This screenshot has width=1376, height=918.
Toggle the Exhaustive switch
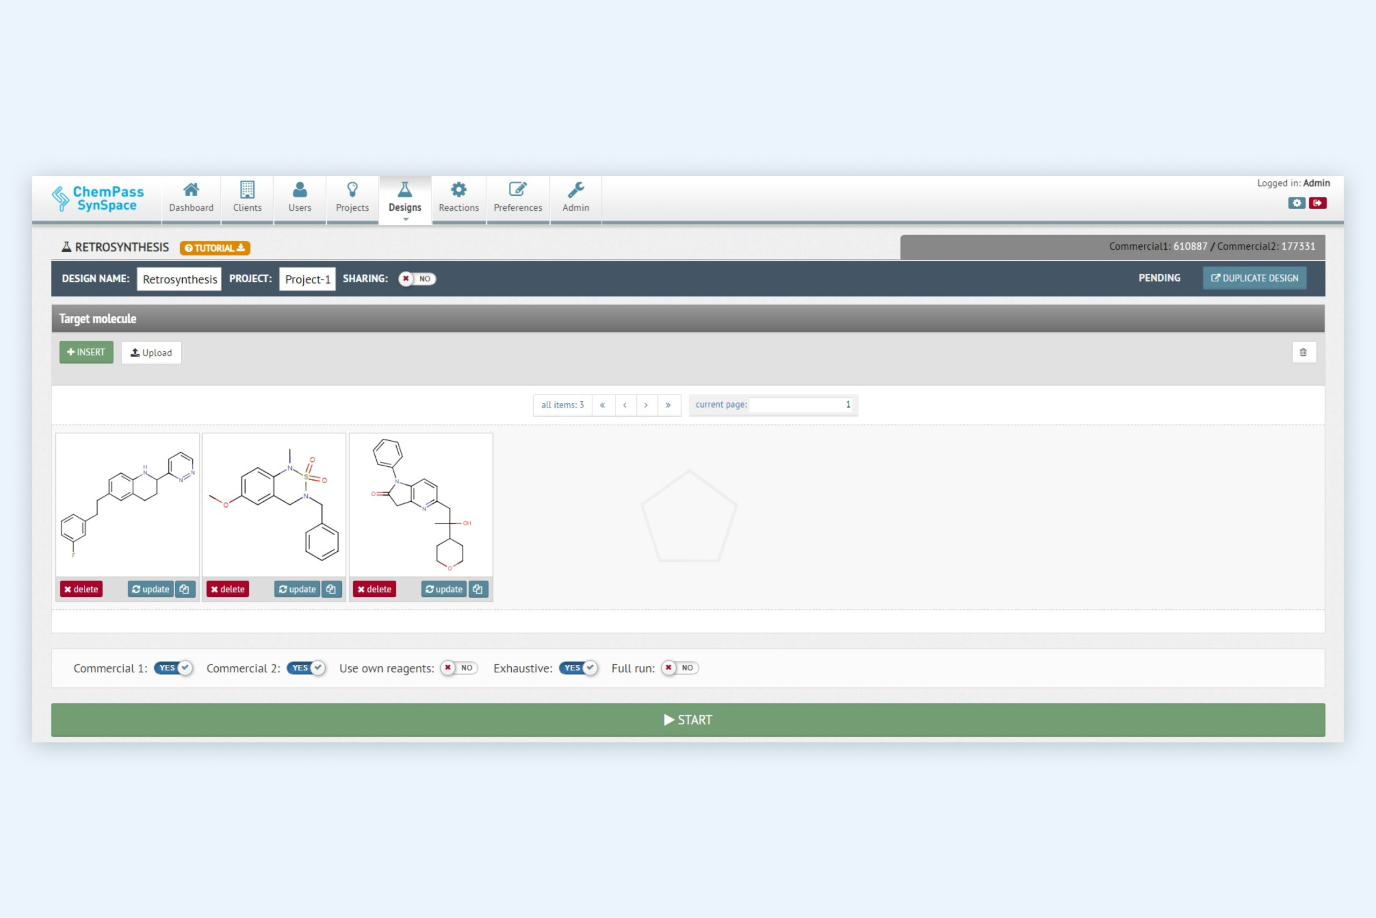tap(578, 668)
